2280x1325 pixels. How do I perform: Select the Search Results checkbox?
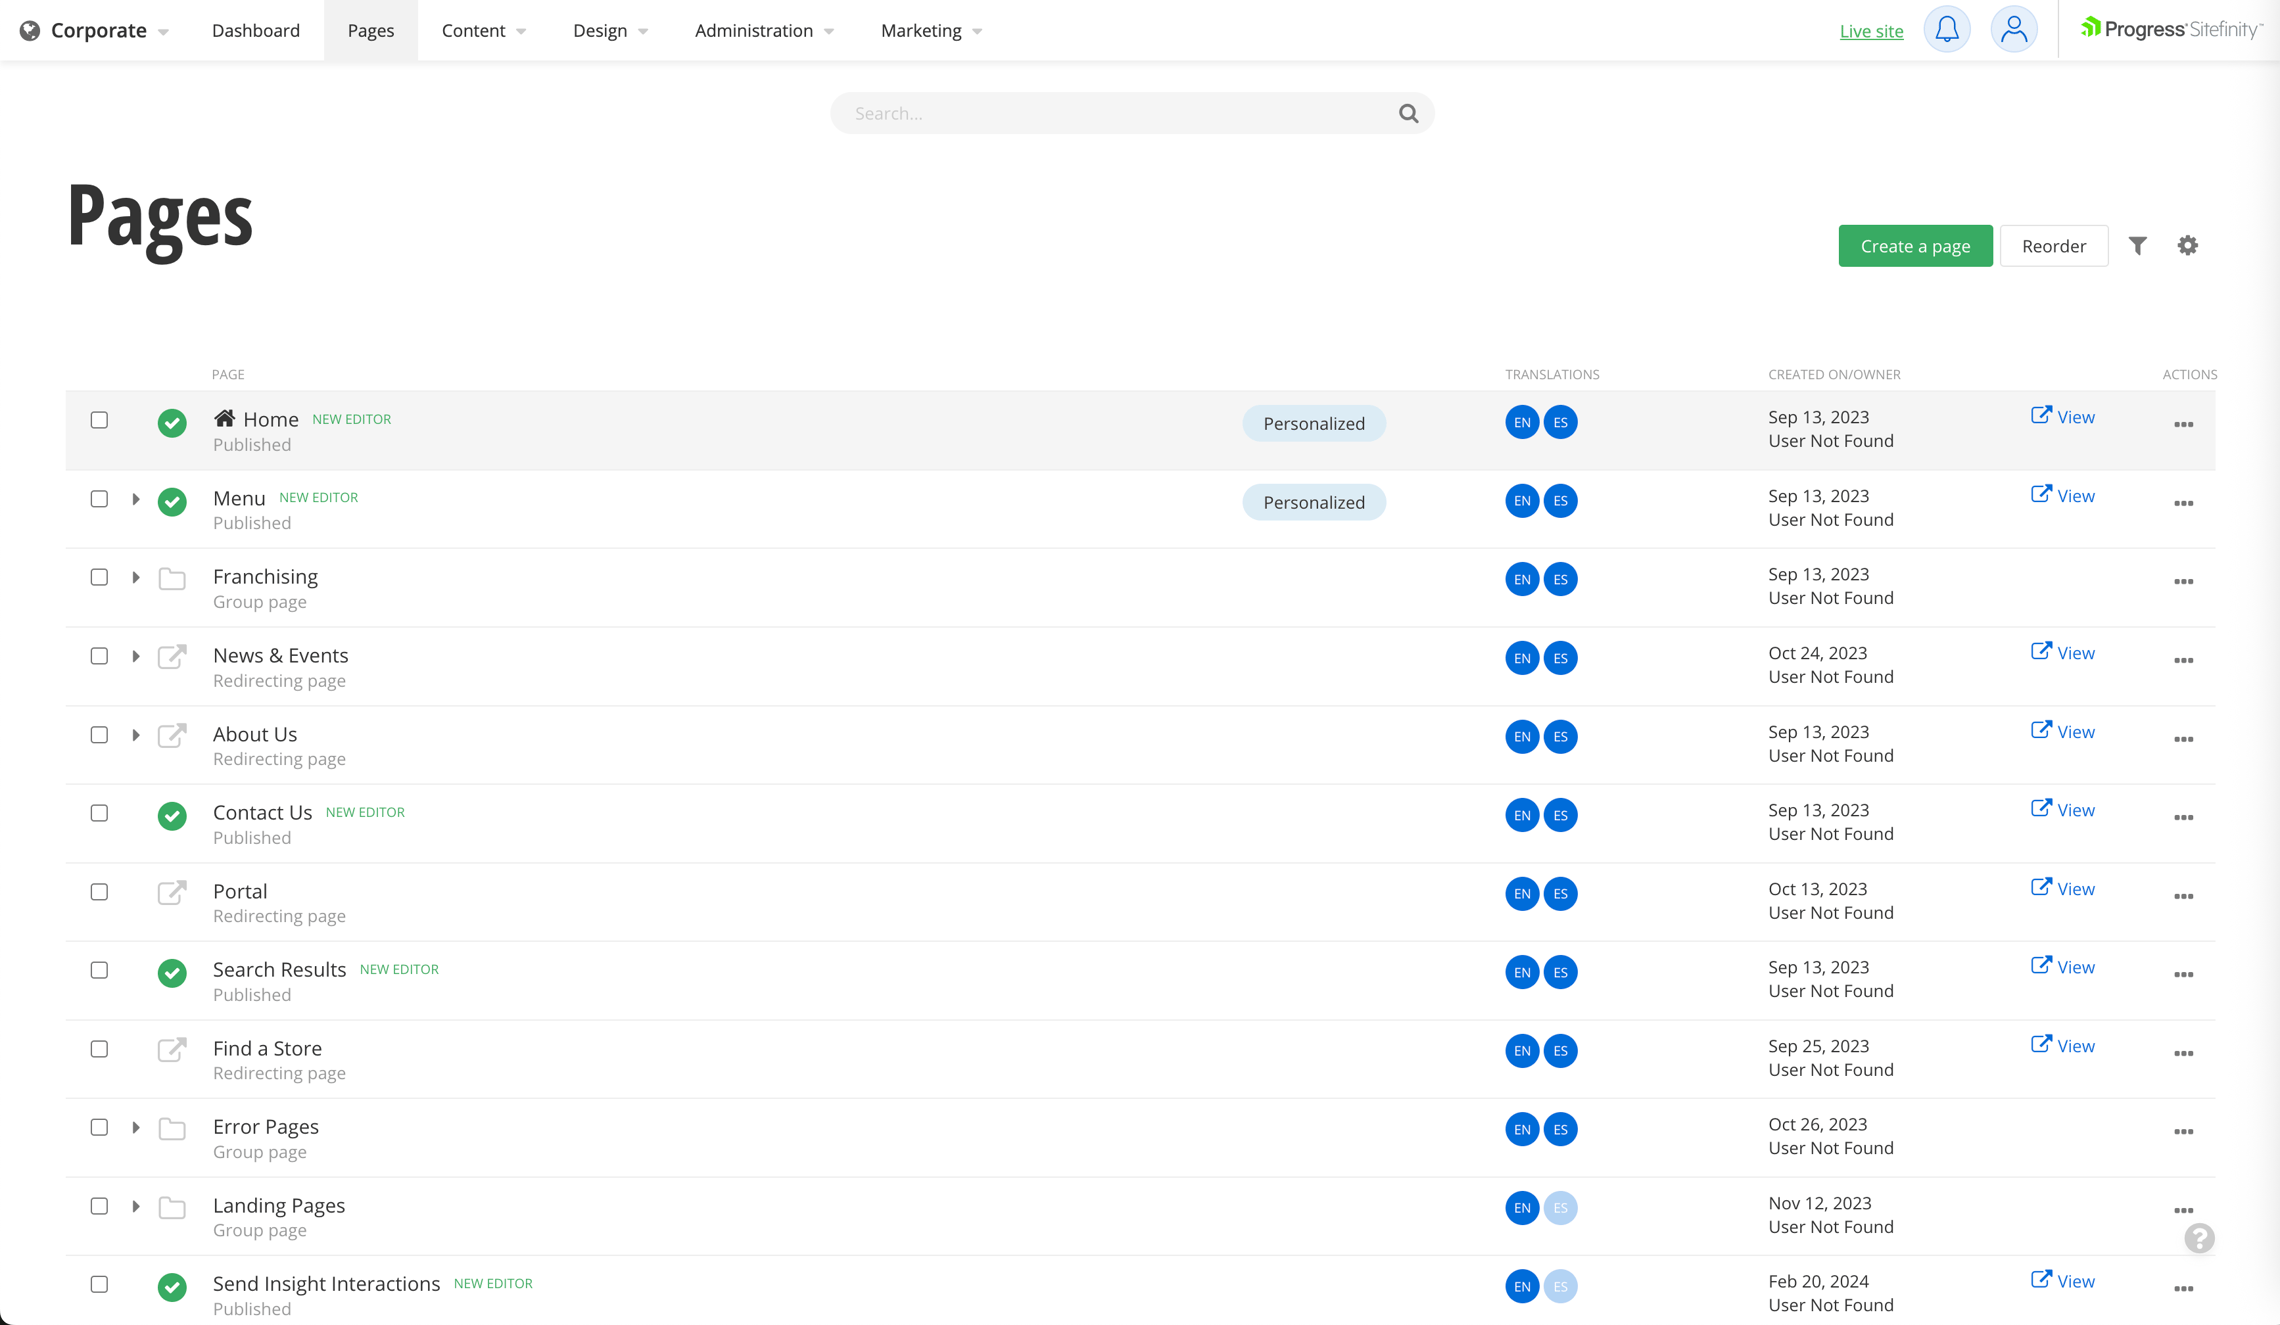click(x=99, y=970)
